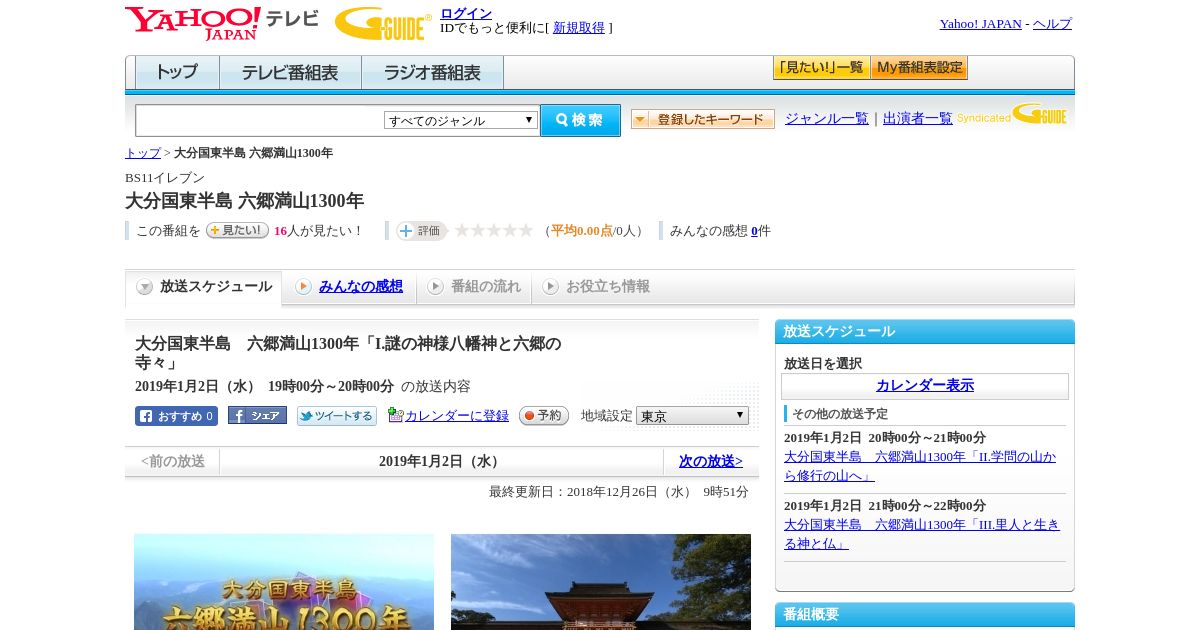Image resolution: width=1200 pixels, height=630 pixels.
Task: Click the 放送スケジュール sidebar panel header
Action: click(925, 332)
